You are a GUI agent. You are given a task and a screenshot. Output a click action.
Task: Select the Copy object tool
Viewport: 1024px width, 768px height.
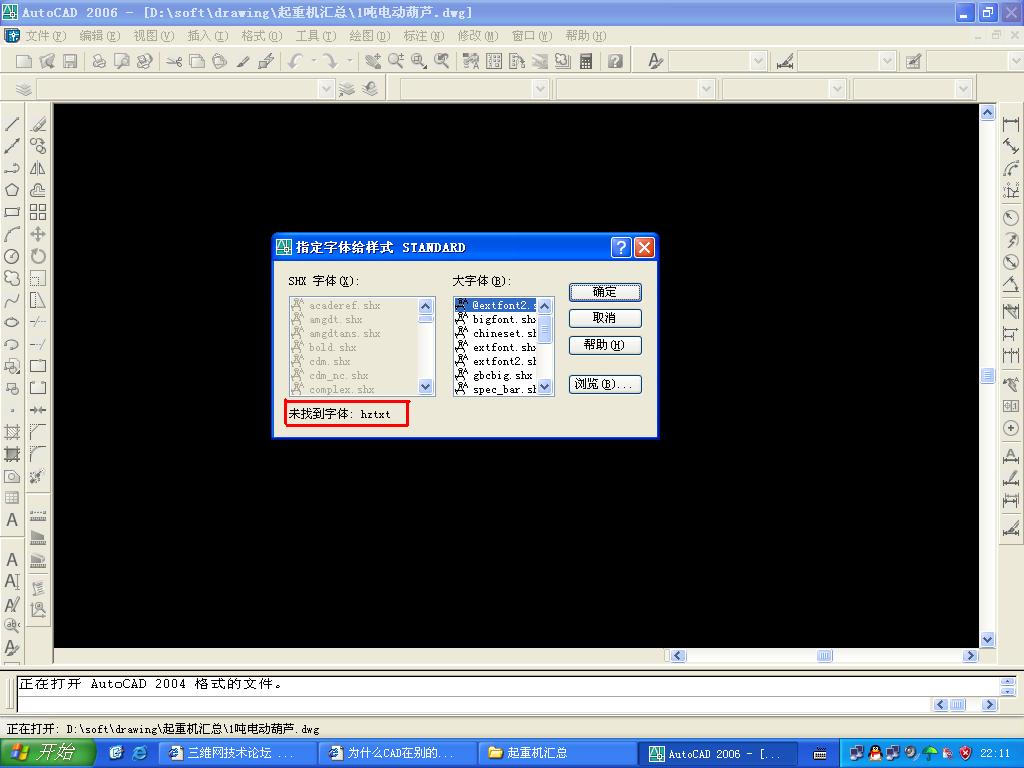coord(38,146)
